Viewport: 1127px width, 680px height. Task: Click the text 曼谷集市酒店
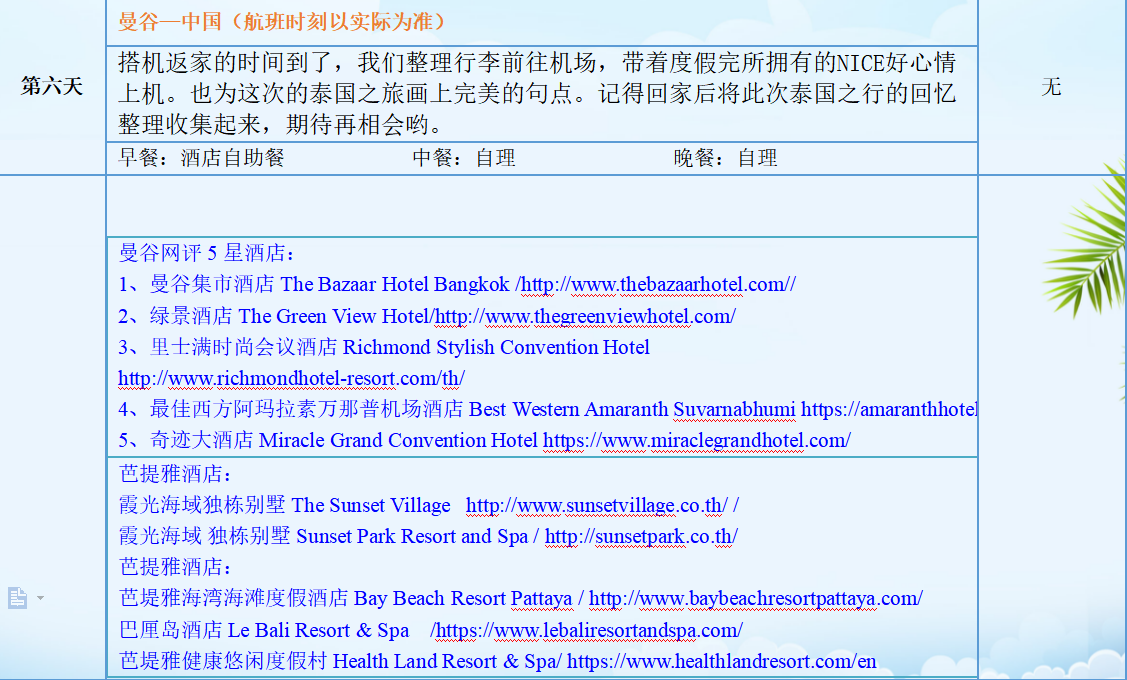(x=212, y=285)
